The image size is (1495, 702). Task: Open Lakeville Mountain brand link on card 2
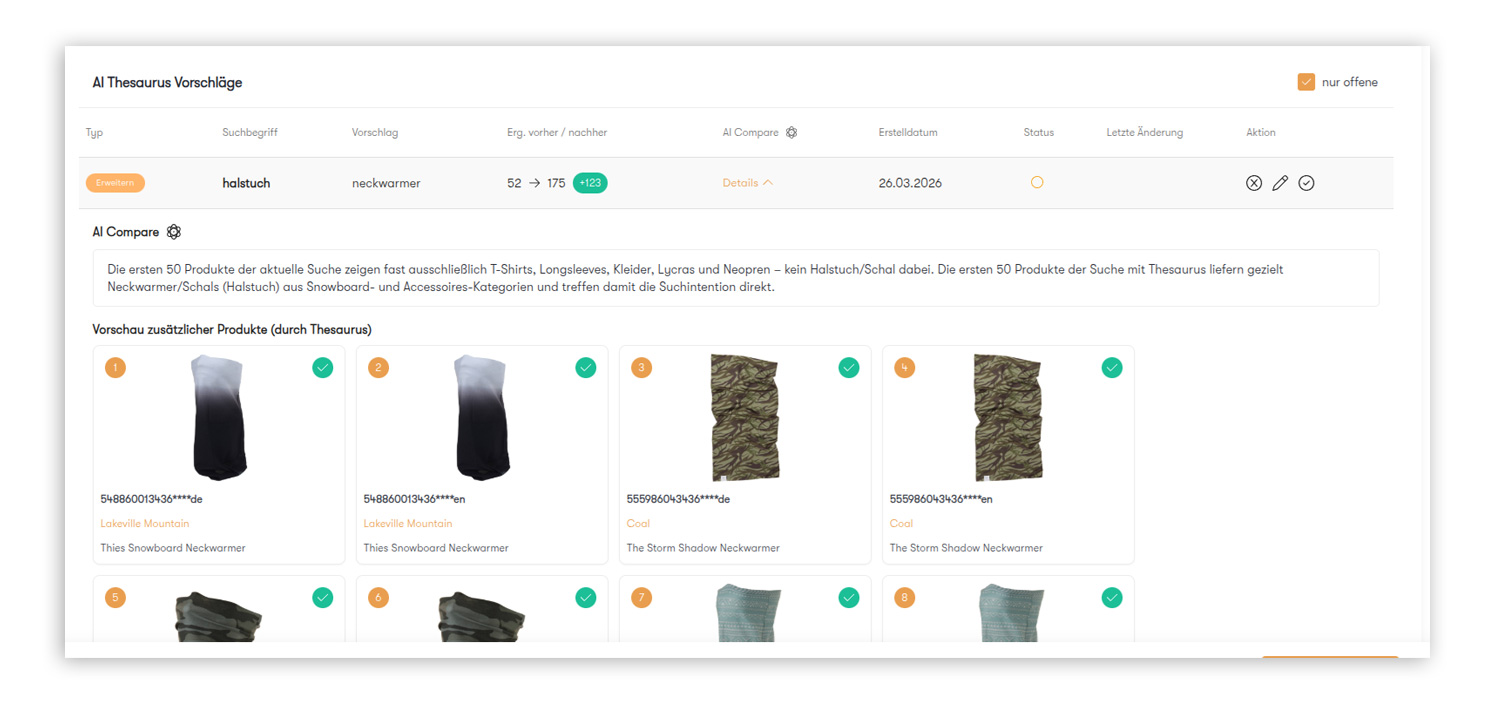[408, 523]
